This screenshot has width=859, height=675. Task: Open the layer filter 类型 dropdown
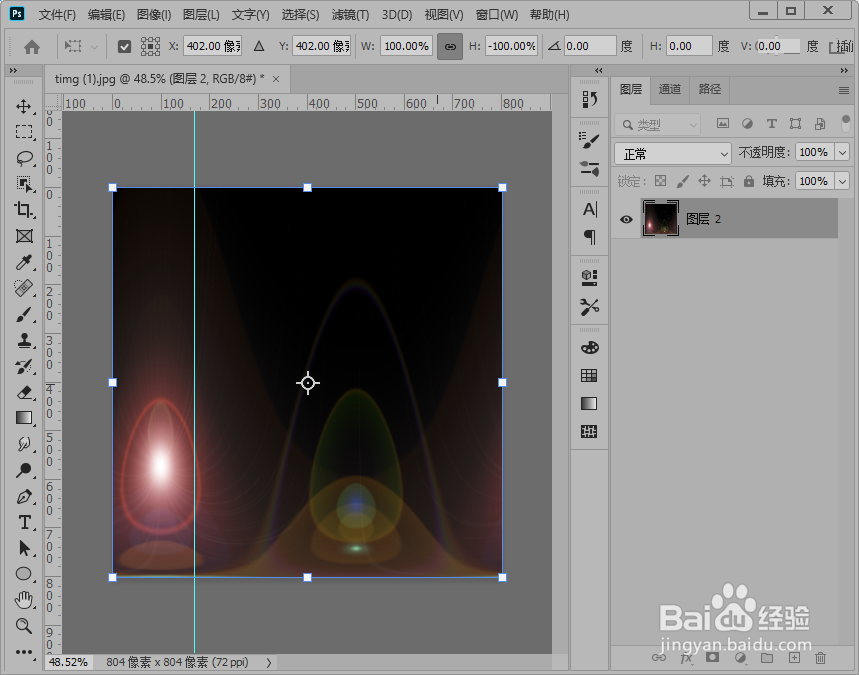[657, 125]
